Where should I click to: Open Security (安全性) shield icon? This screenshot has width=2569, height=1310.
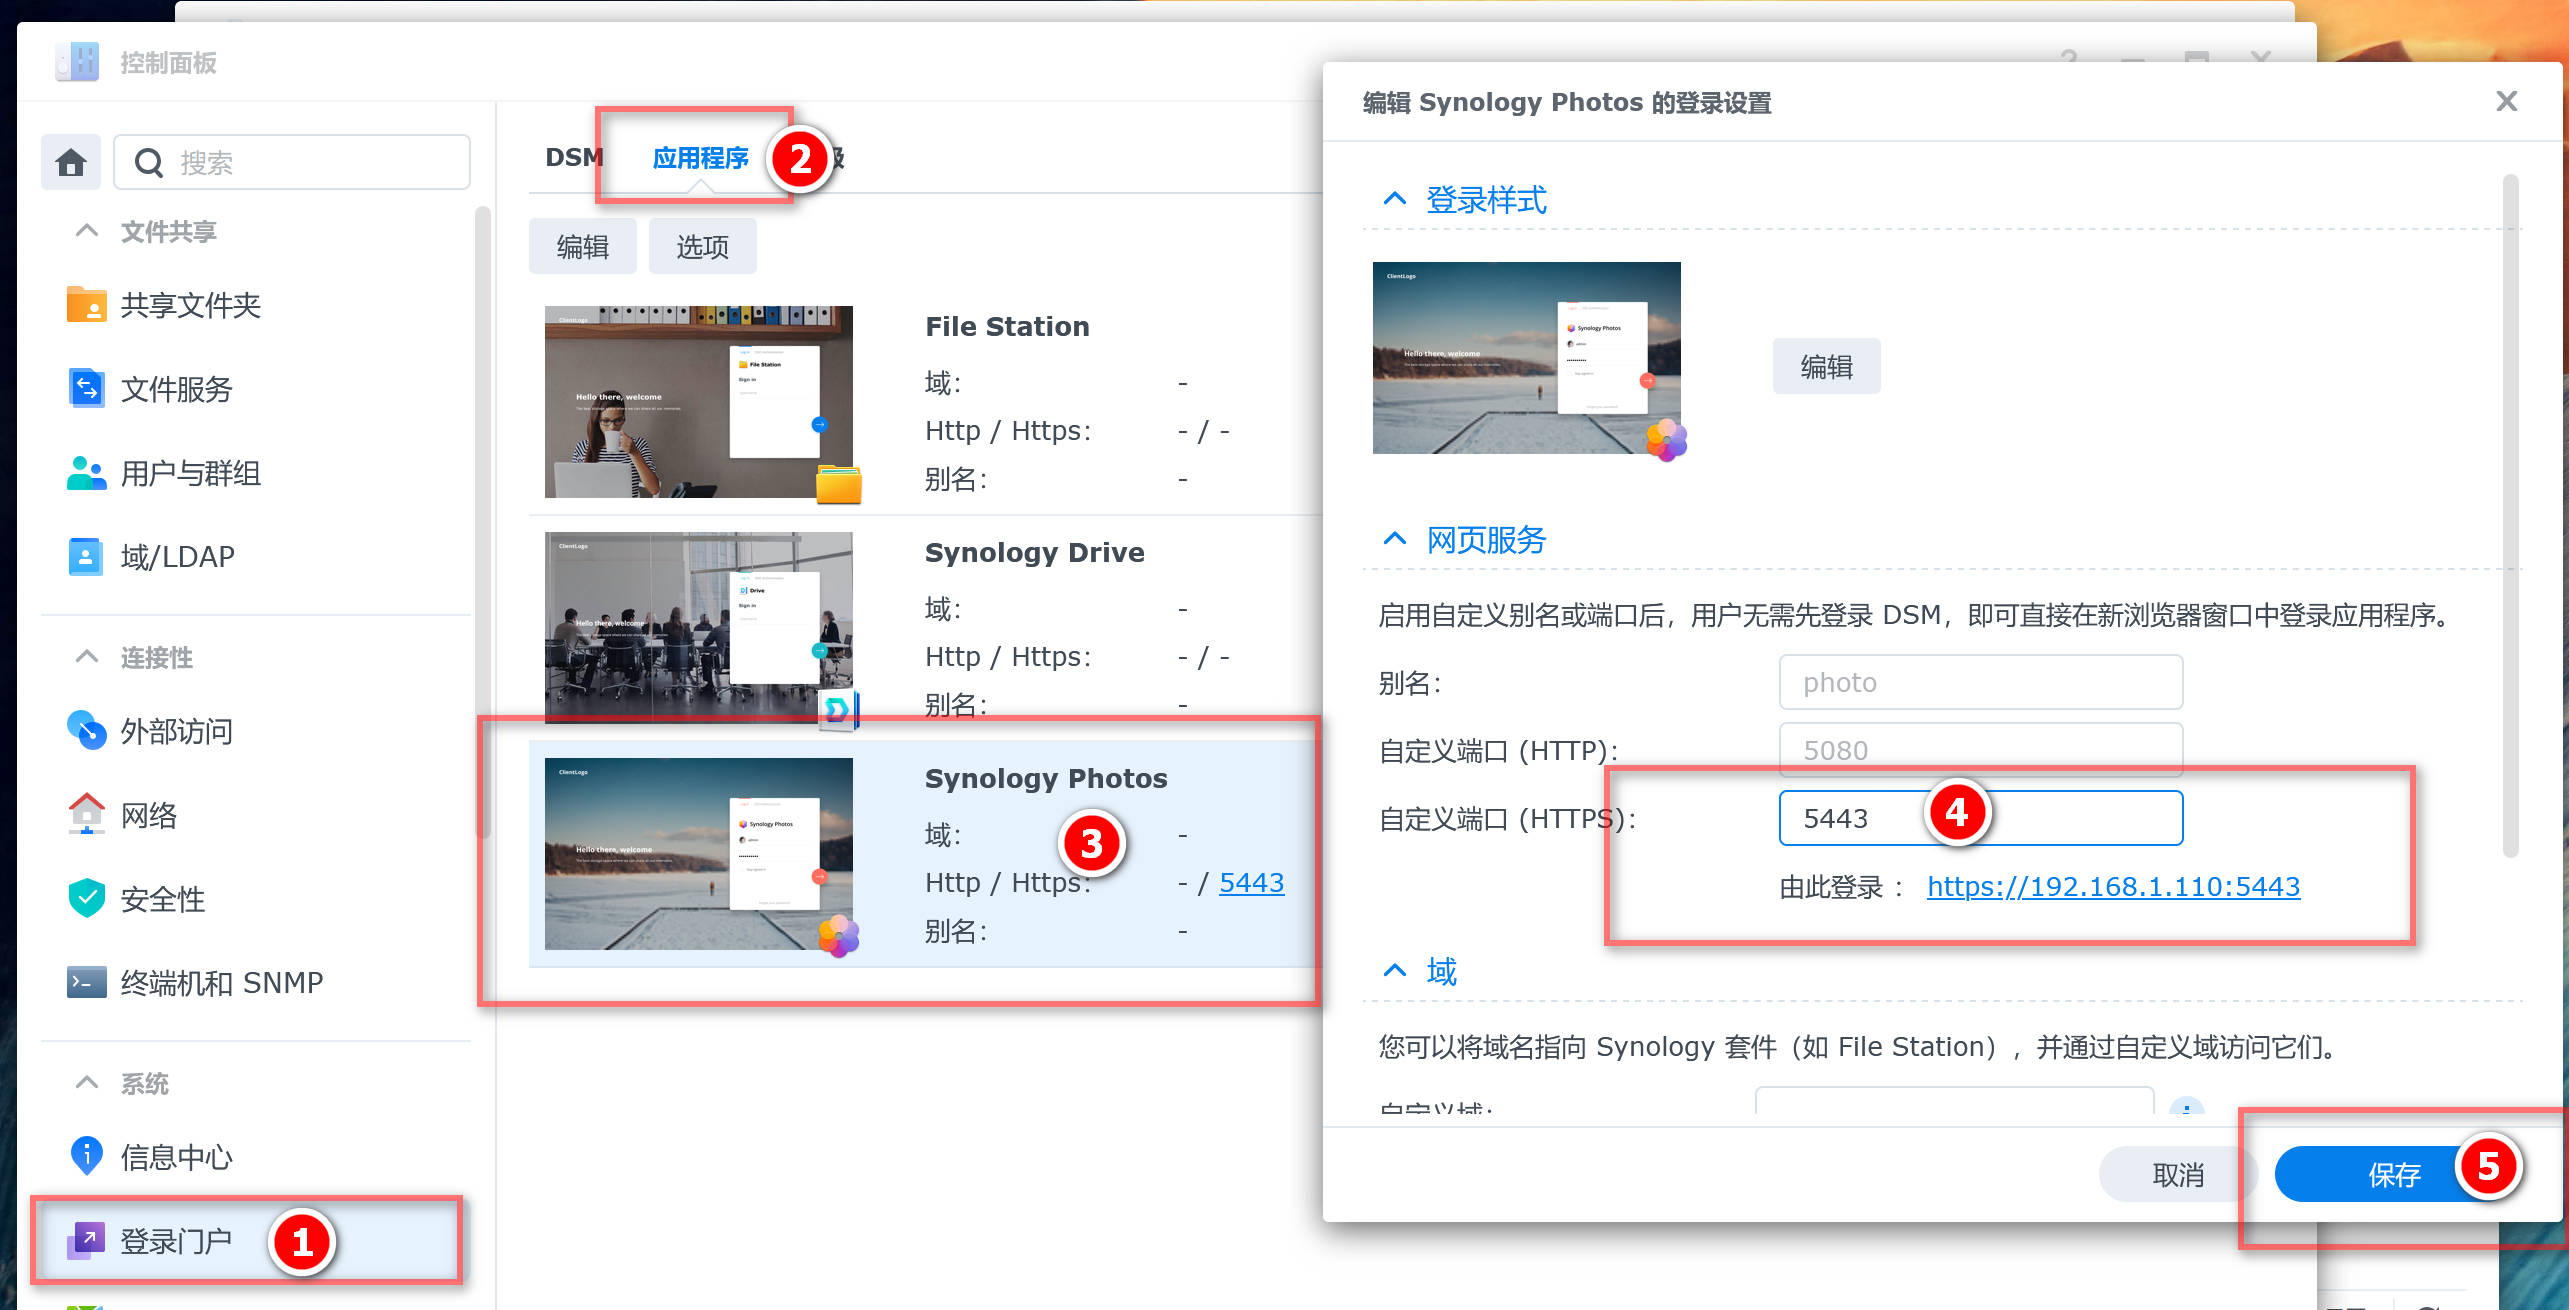87,899
